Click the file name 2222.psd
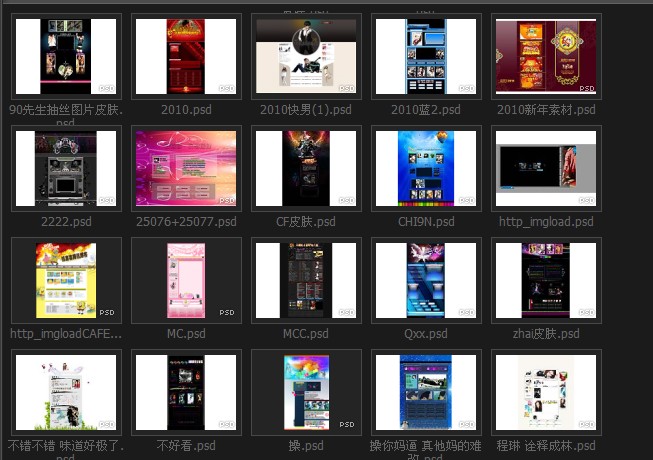 (x=66, y=222)
